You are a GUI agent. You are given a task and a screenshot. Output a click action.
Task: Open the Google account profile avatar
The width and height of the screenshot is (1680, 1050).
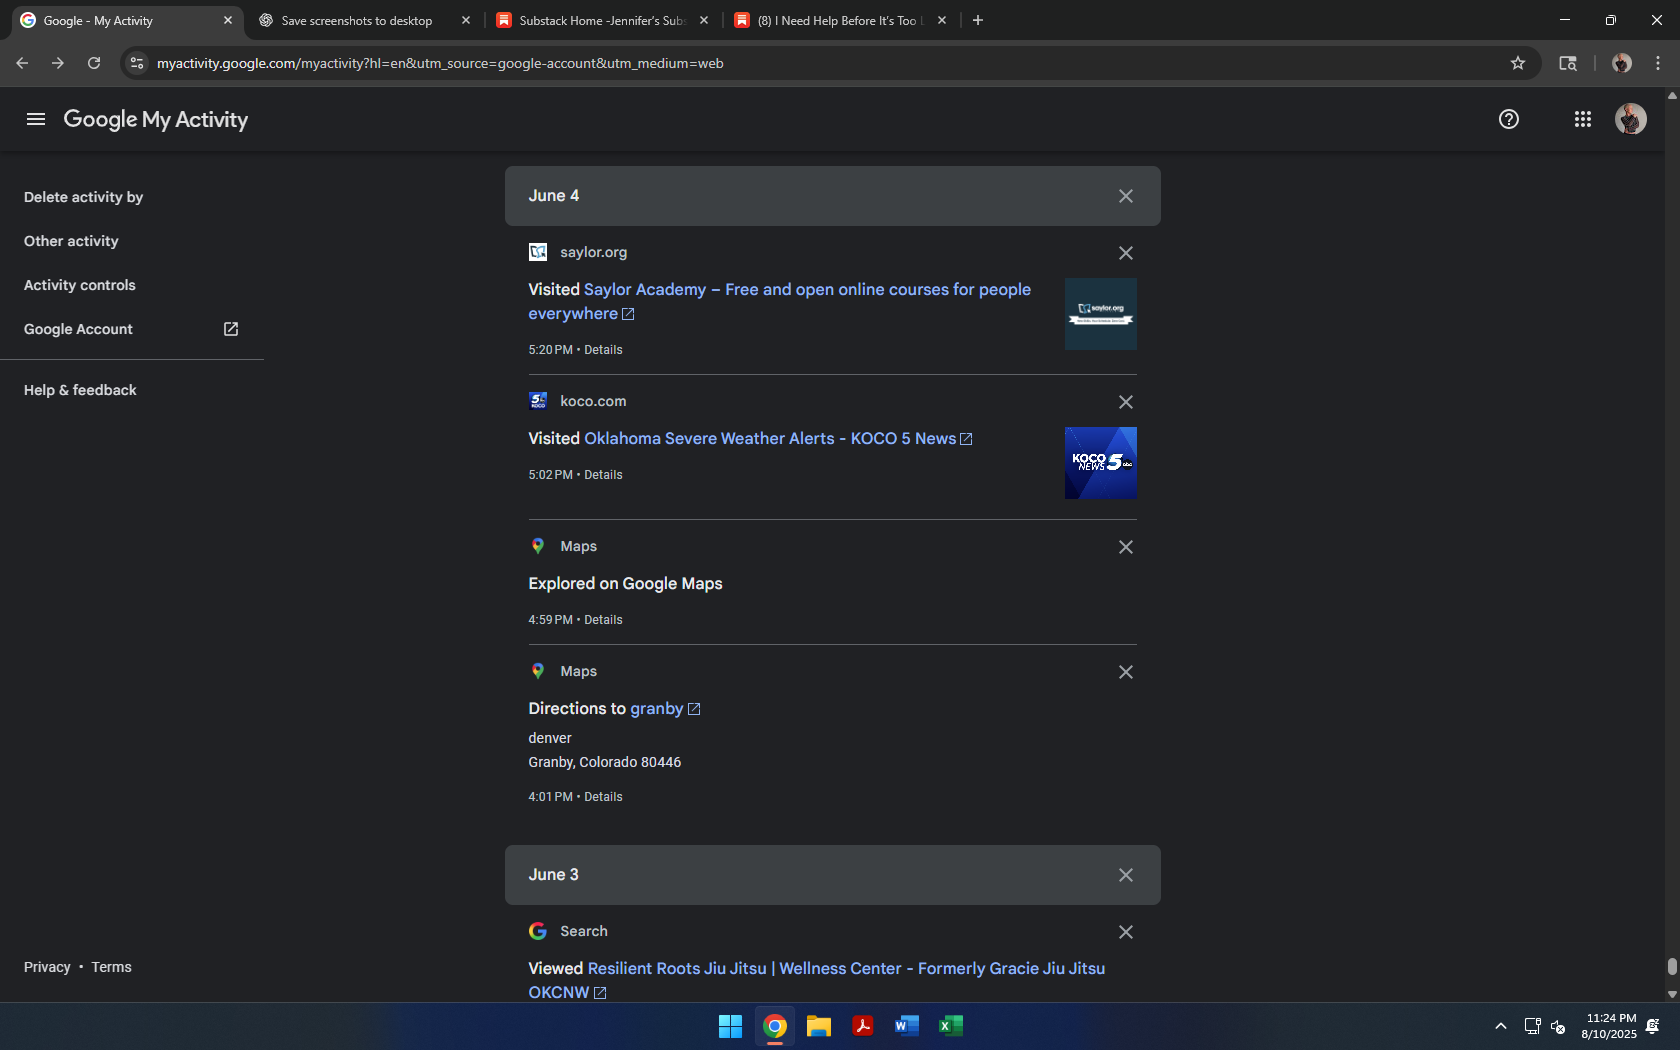[1631, 119]
